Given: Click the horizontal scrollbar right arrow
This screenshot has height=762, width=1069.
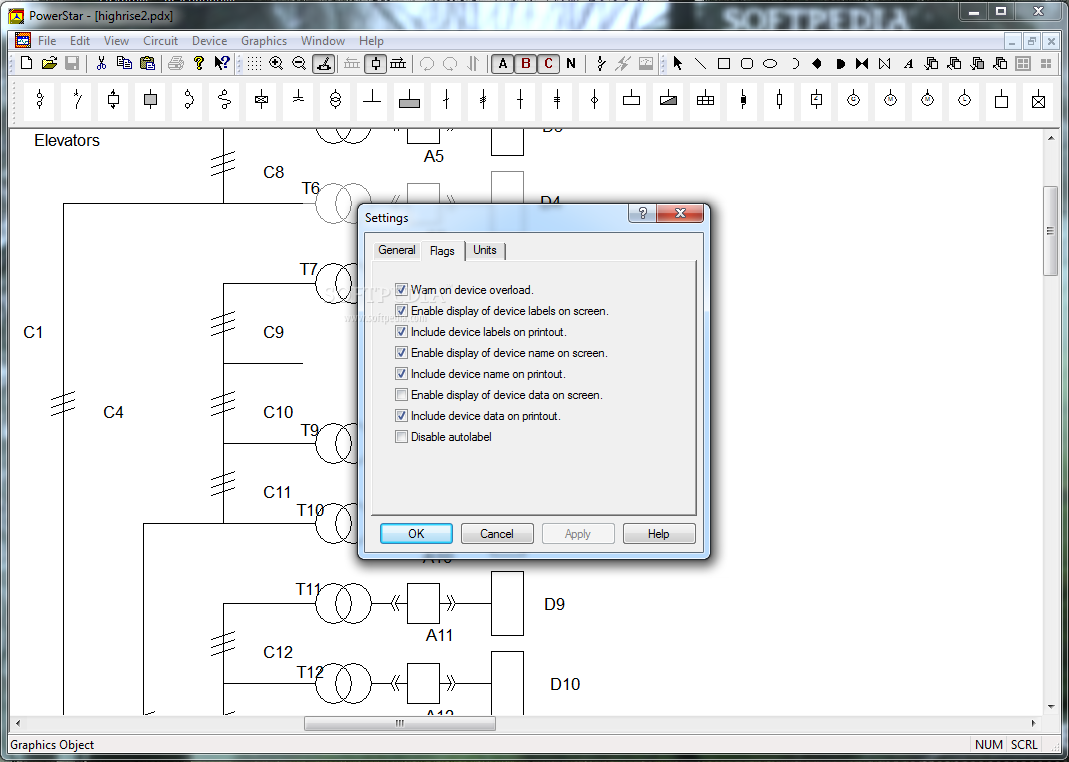Looking at the screenshot, I should tap(1034, 723).
